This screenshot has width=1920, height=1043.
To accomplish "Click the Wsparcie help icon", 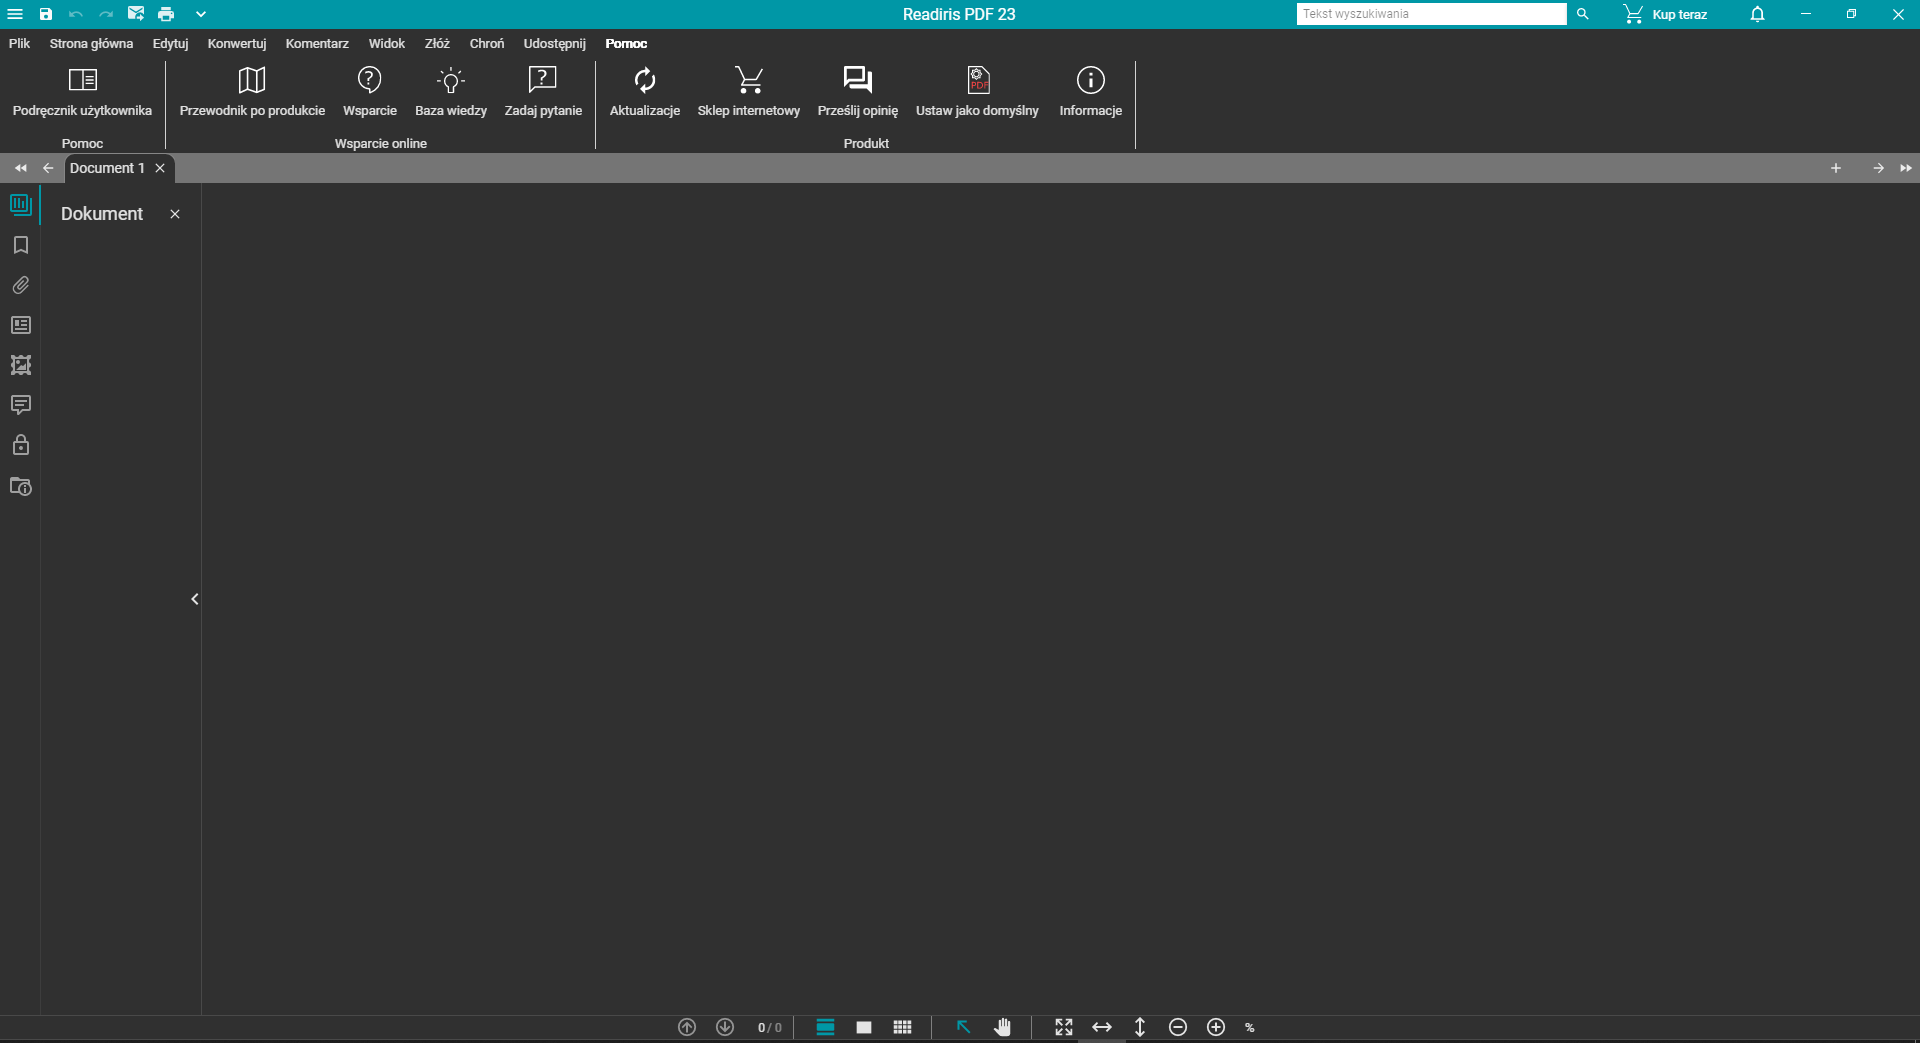I will (x=370, y=92).
